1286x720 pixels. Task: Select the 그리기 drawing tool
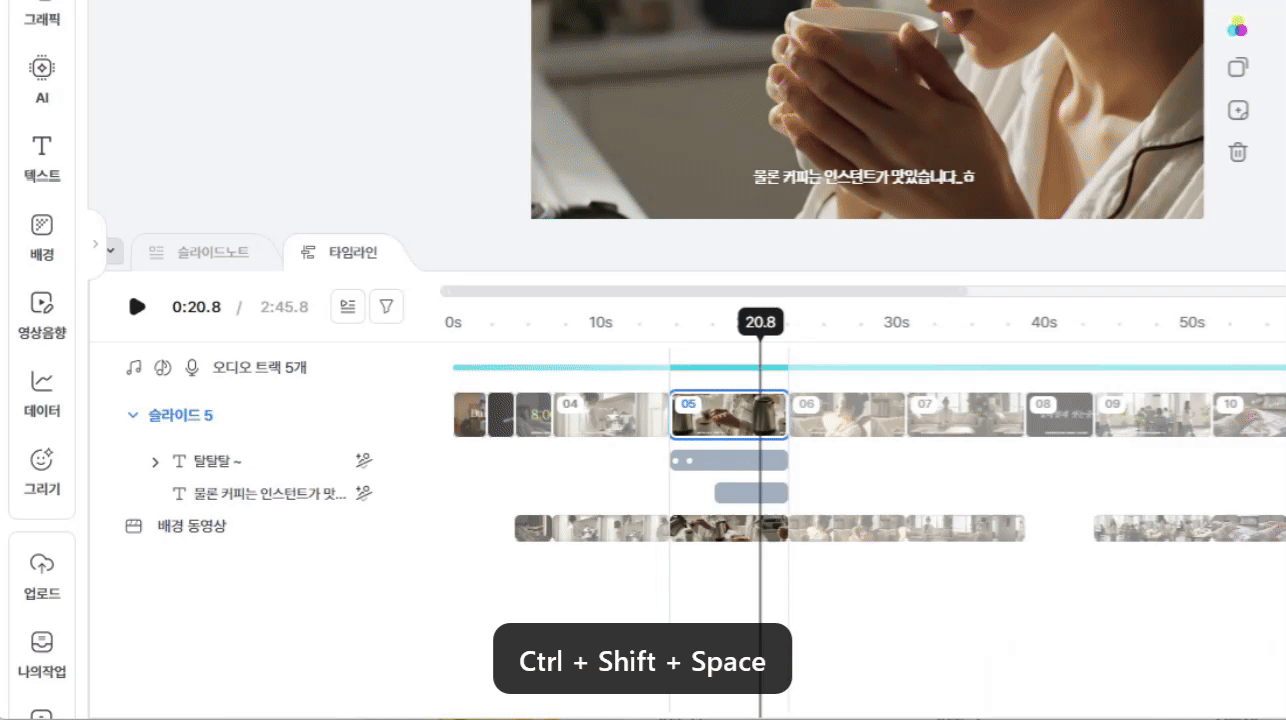pyautogui.click(x=41, y=471)
